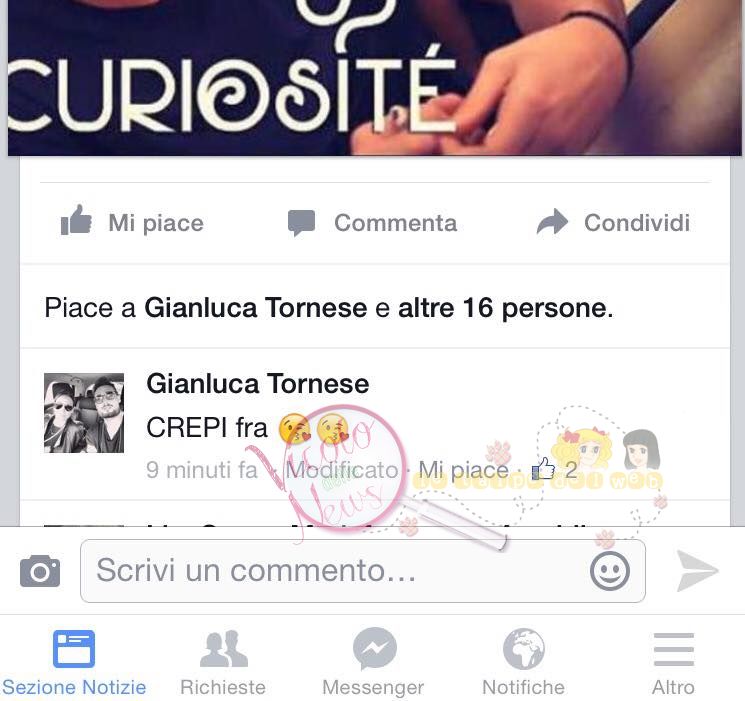View the altre 16 persone likes list
The image size is (745, 701).
tap(505, 307)
